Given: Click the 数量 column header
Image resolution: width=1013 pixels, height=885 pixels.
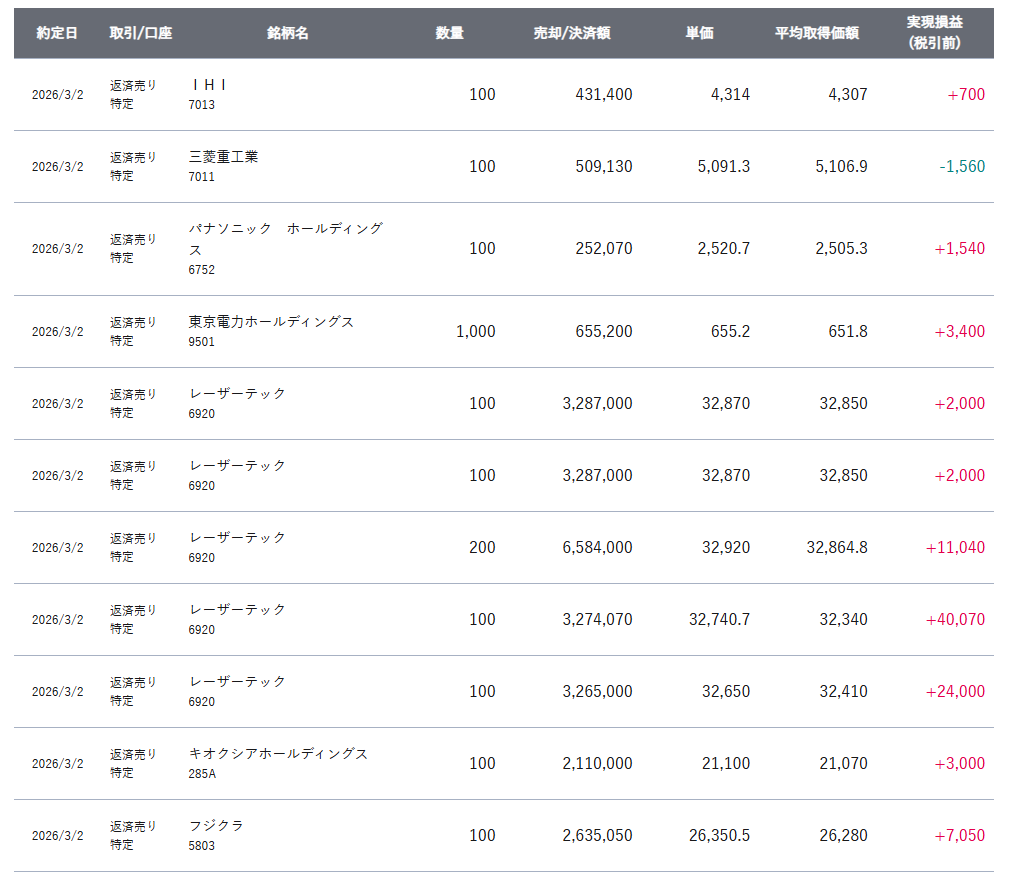Looking at the screenshot, I should [450, 33].
